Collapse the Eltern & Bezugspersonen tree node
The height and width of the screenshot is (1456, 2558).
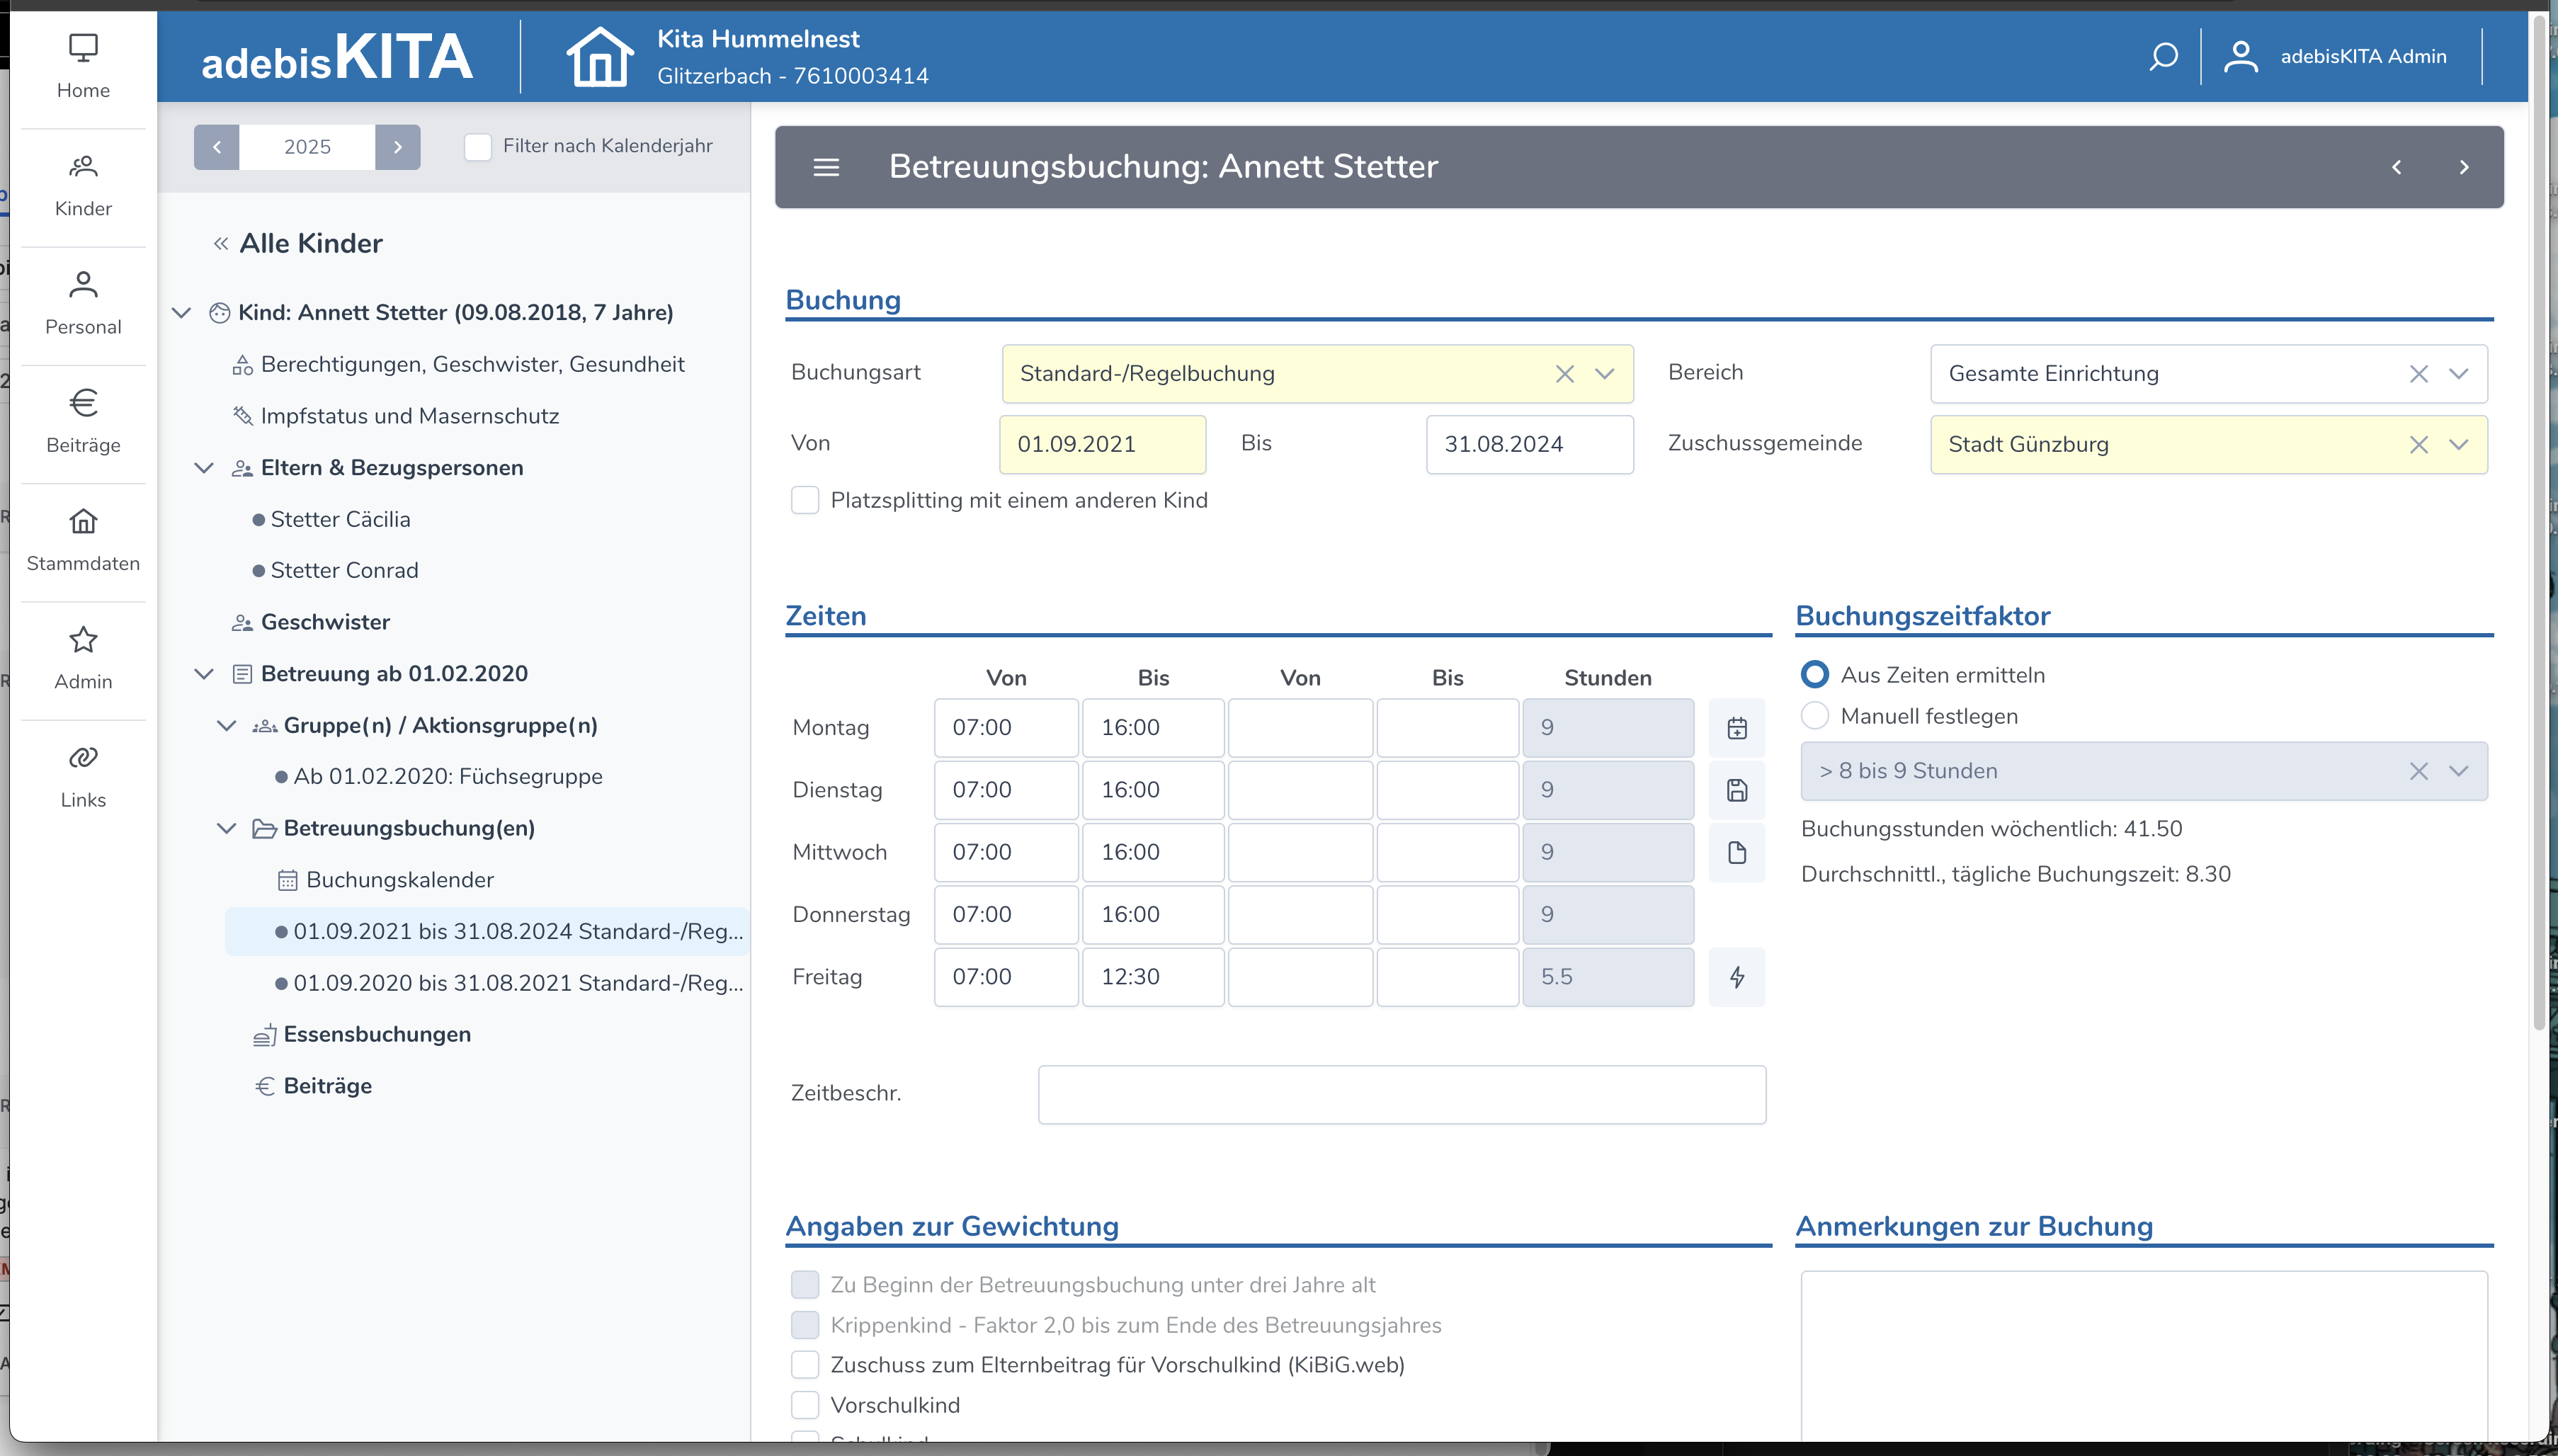(204, 468)
